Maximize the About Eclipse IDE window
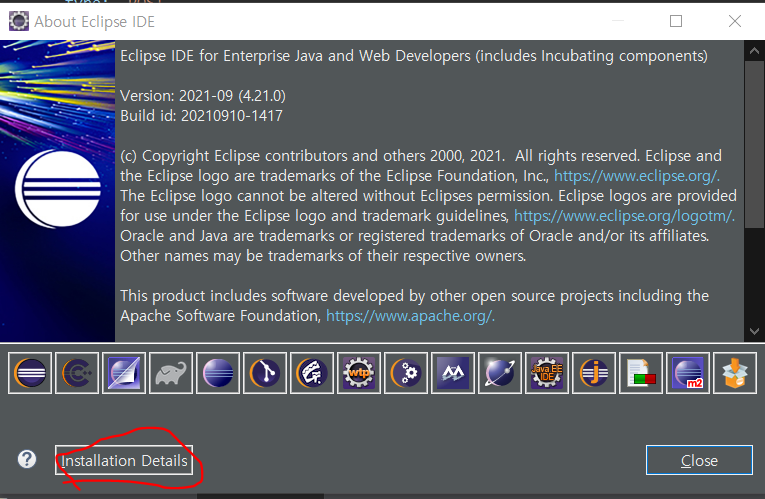Image resolution: width=765 pixels, height=499 pixels. [676, 21]
